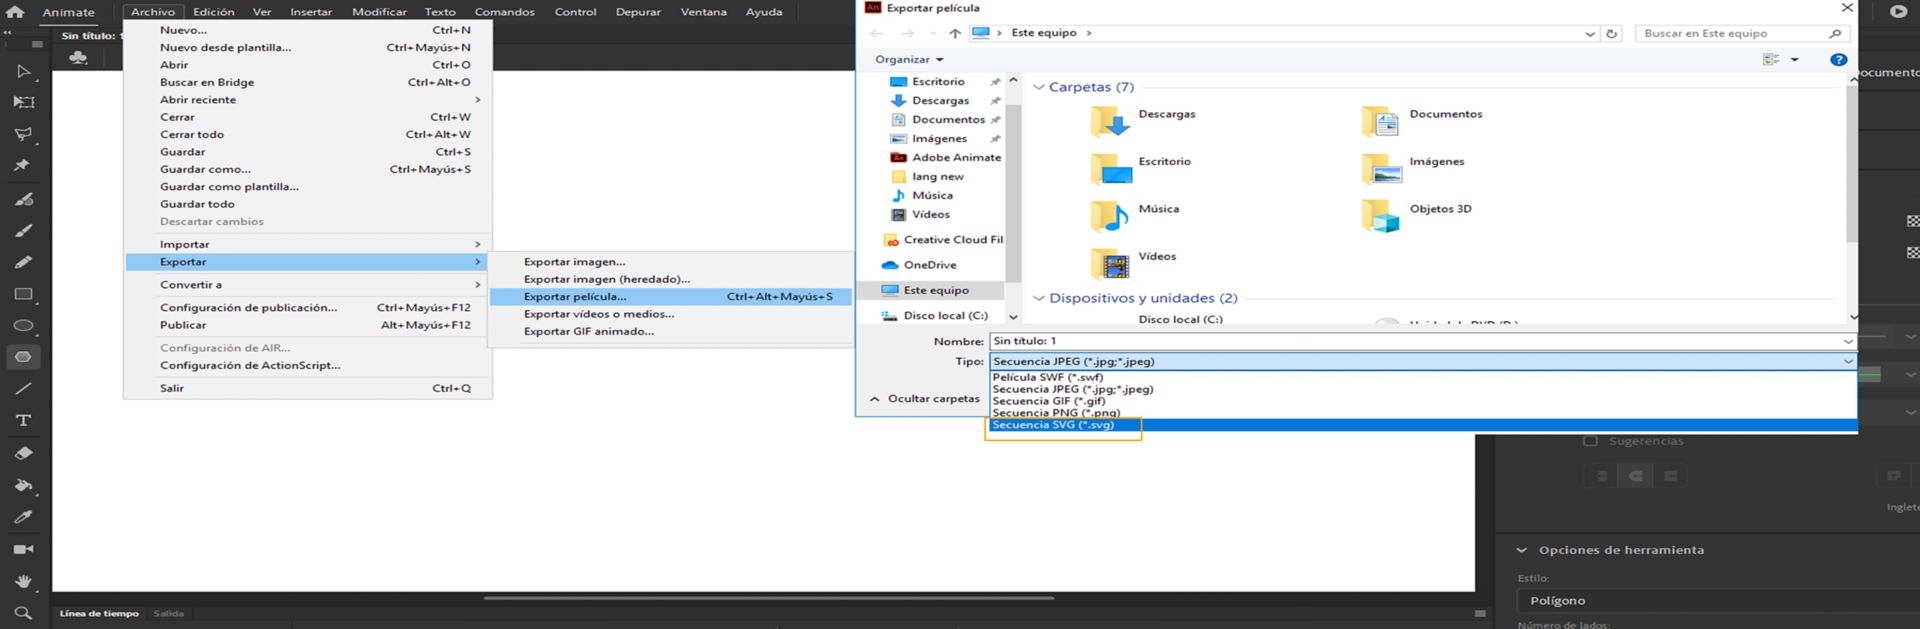This screenshot has width=1920, height=629.
Task: Click the Buscar en Este equipo search field
Action: (1741, 34)
